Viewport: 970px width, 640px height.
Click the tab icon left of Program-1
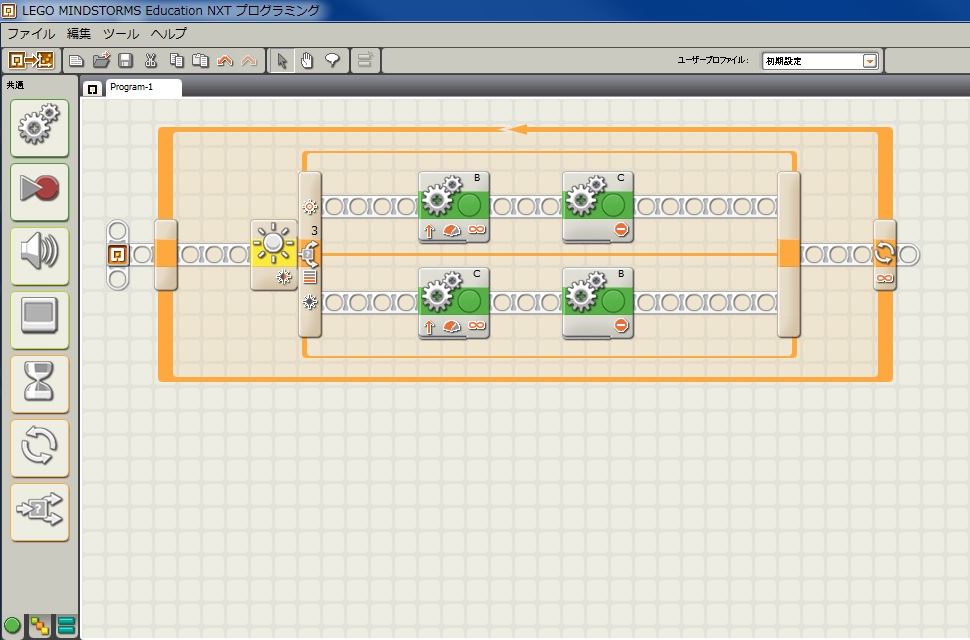(93, 89)
